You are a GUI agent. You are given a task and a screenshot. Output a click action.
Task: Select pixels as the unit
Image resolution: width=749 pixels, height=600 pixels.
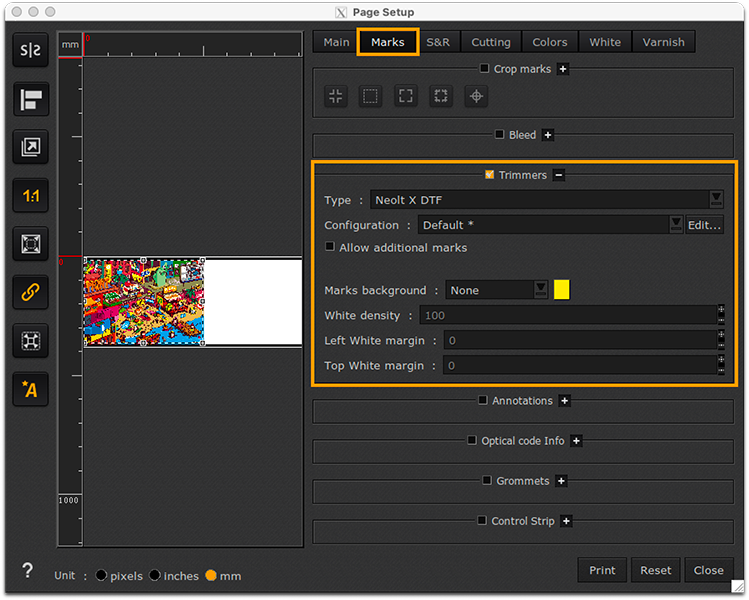click(x=101, y=575)
